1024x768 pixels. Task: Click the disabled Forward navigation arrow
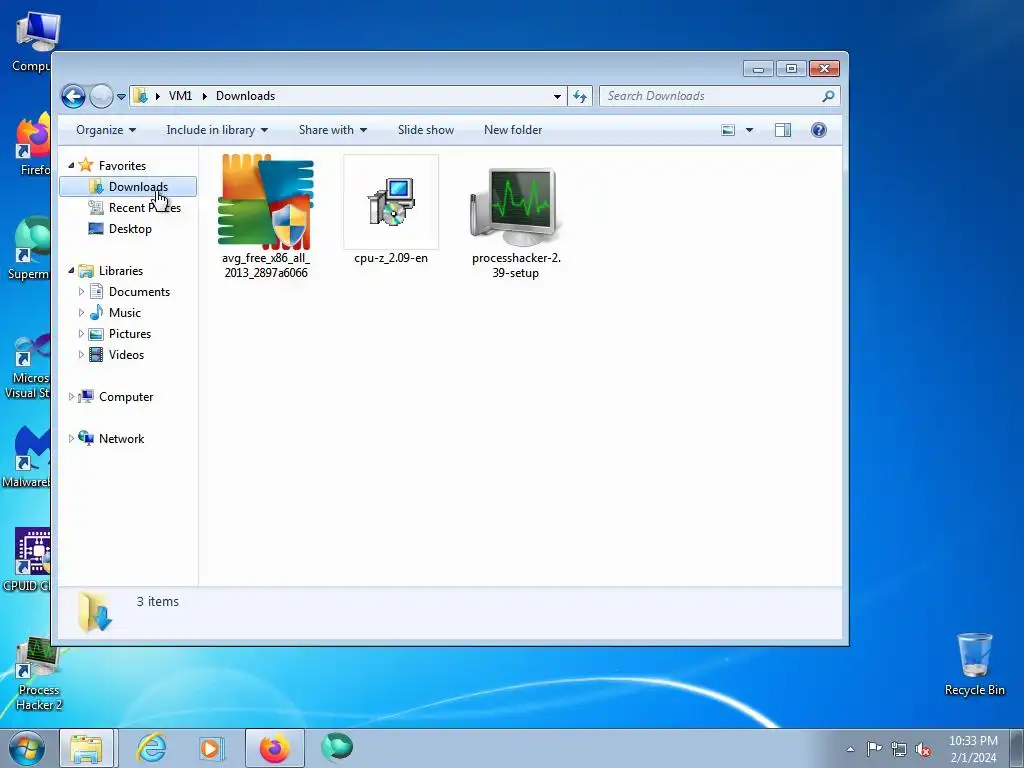click(101, 97)
